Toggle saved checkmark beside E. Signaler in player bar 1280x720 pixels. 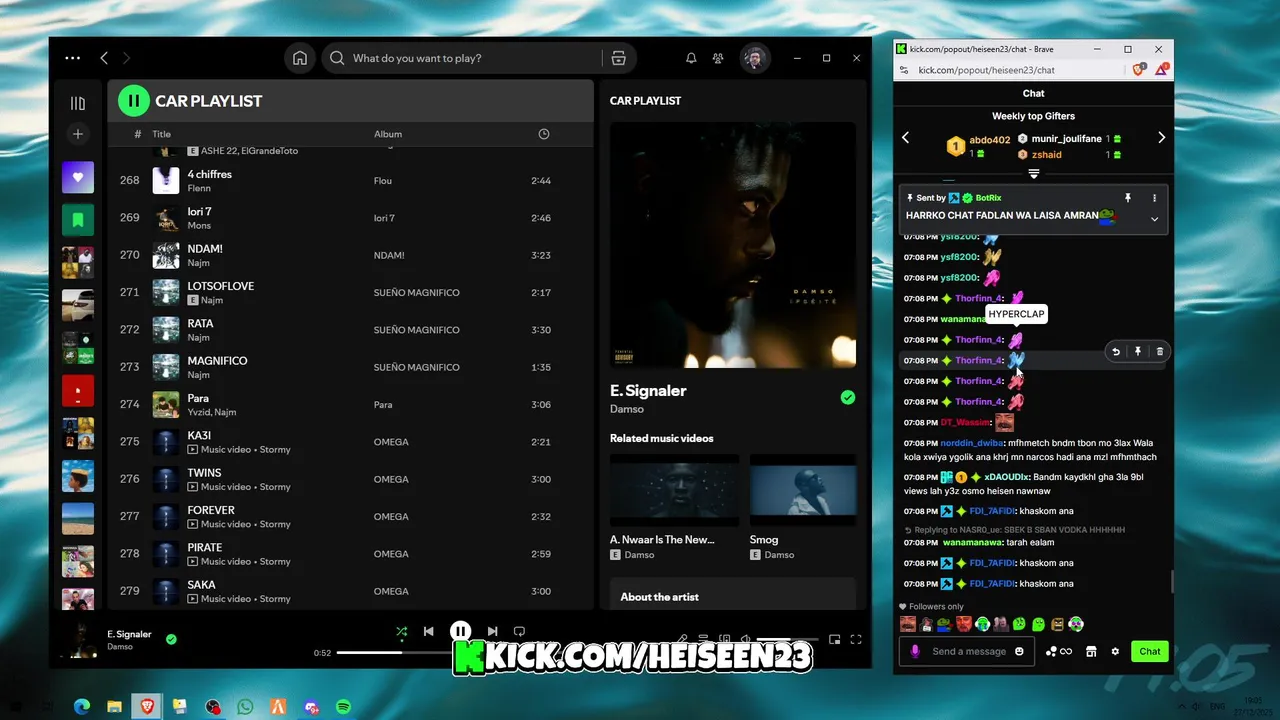pos(171,639)
